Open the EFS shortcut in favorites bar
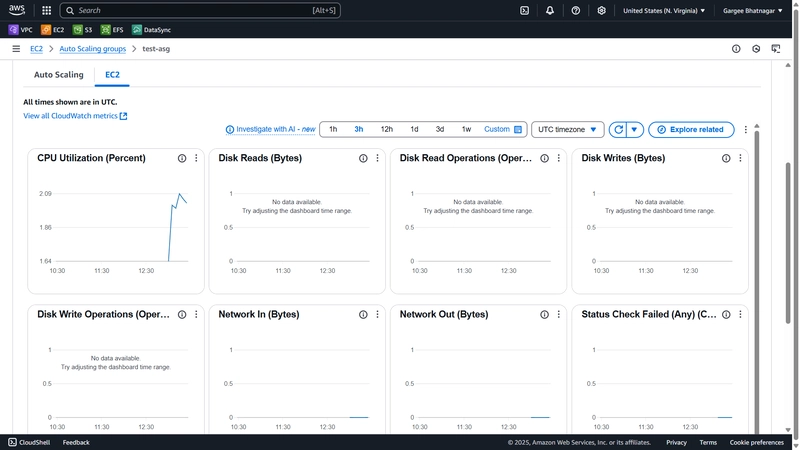The image size is (800, 450). [112, 30]
